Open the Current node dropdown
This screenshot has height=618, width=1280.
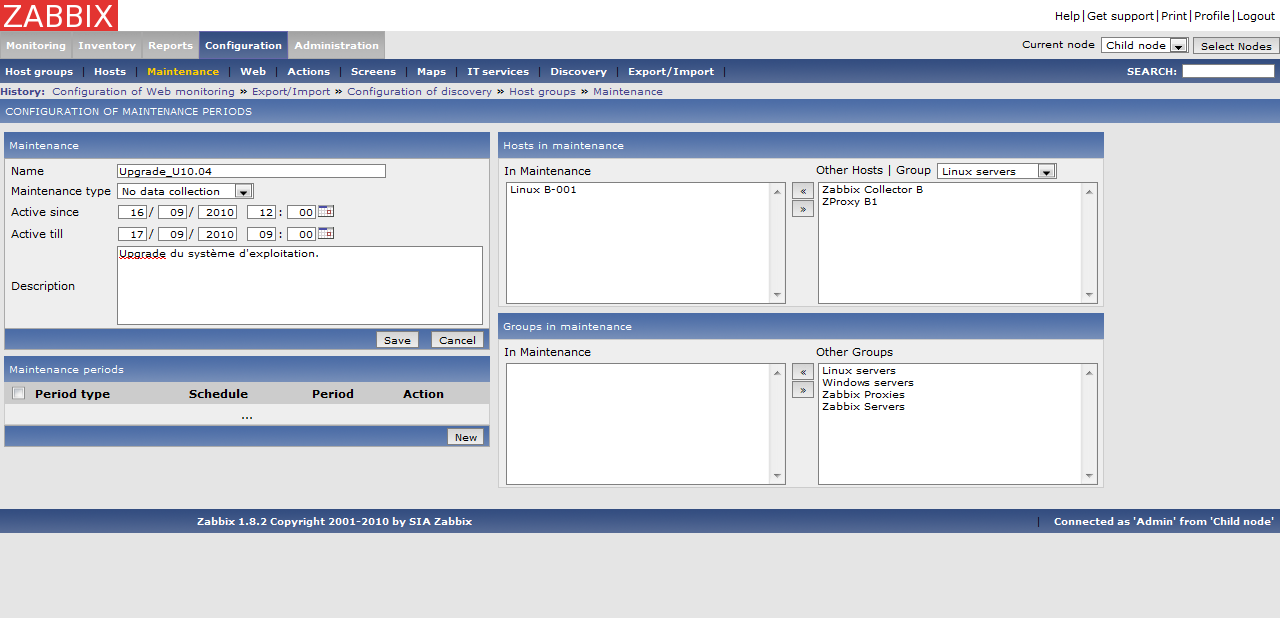coord(1177,46)
